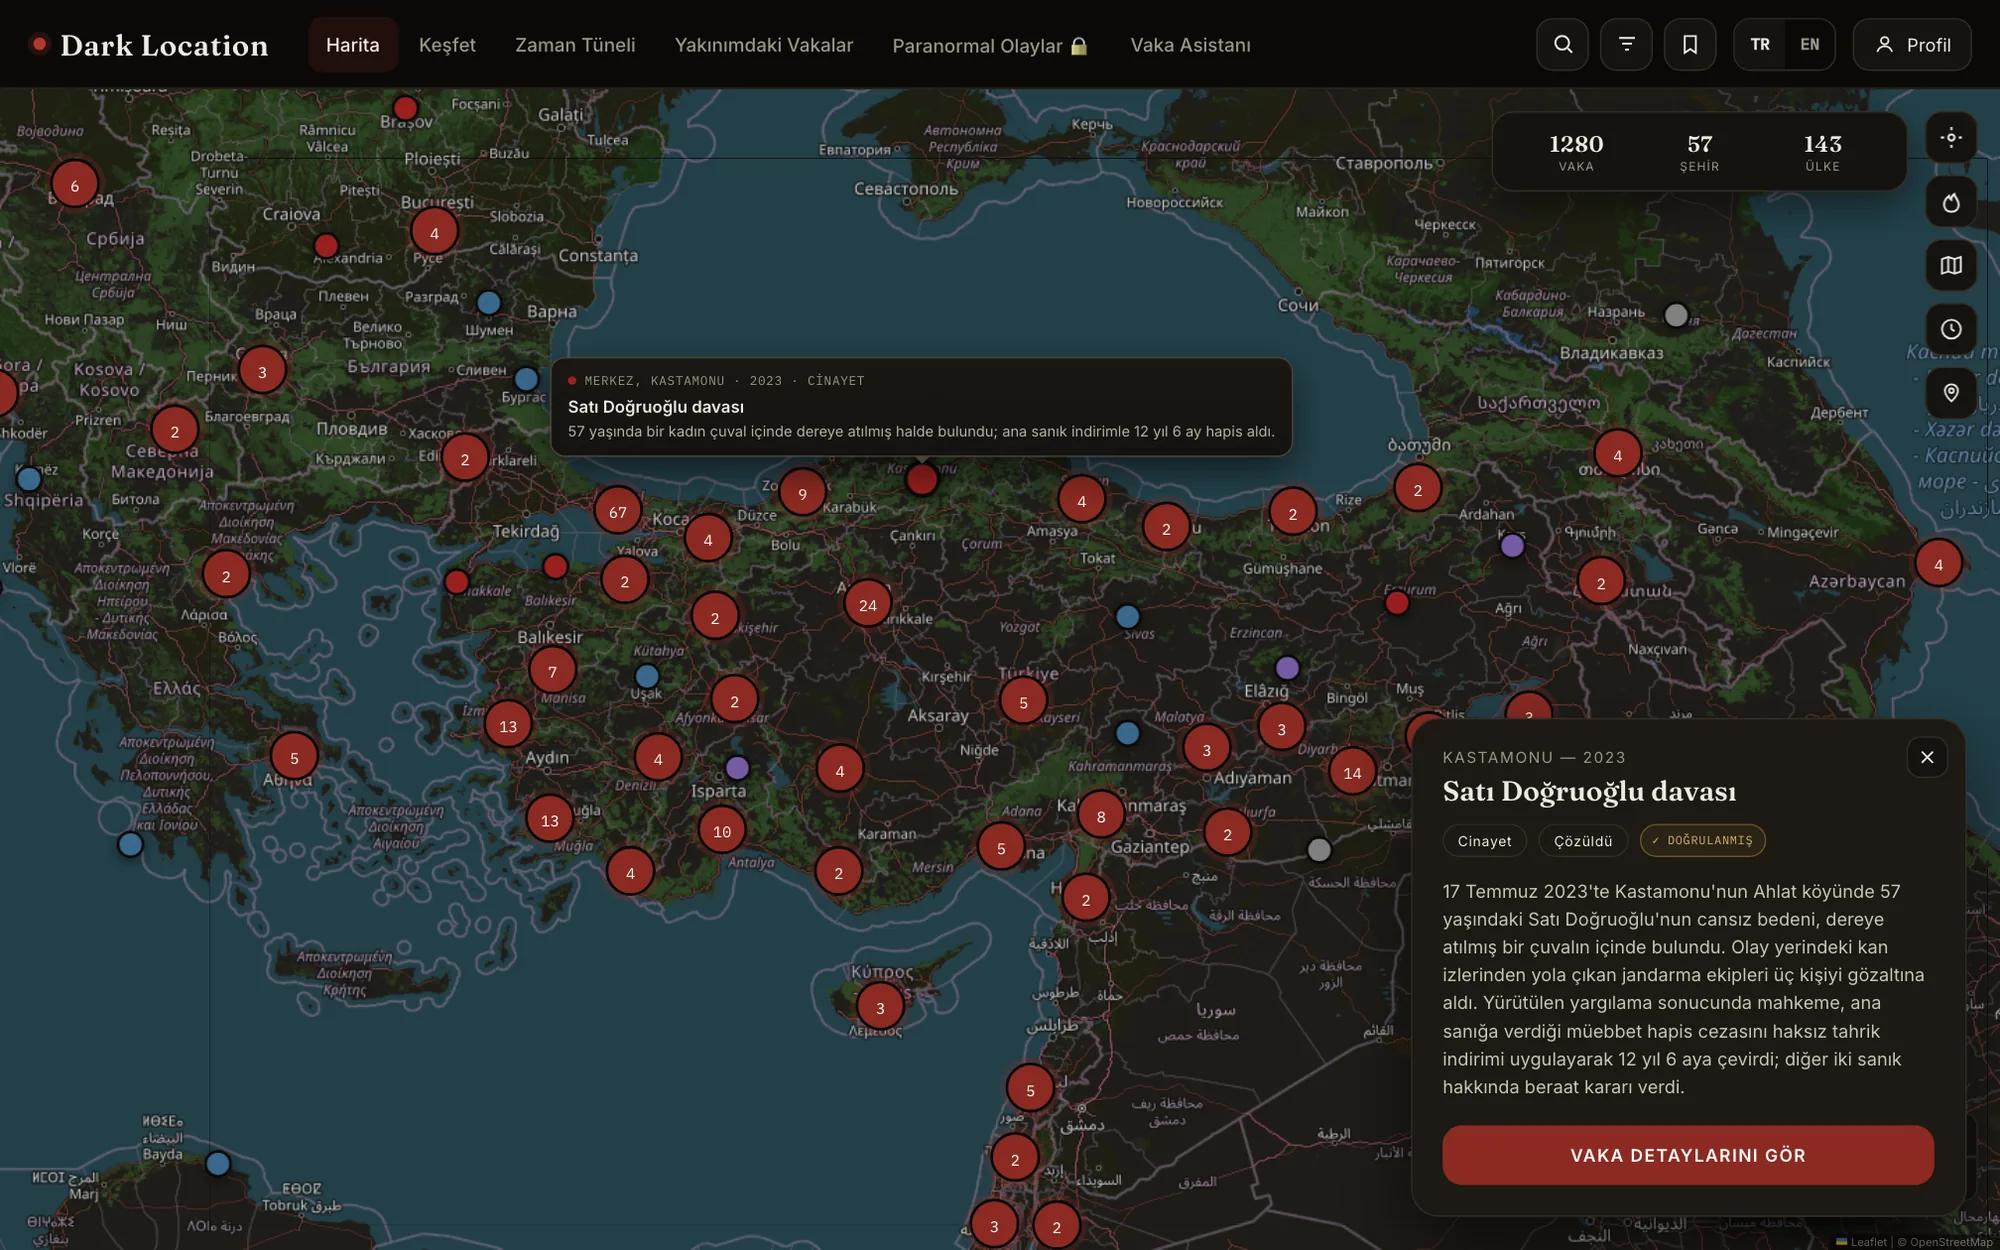Screen dimensions: 2000x1250
Task: Open the Leaflet attribution link
Action: [x=1861, y=1242]
